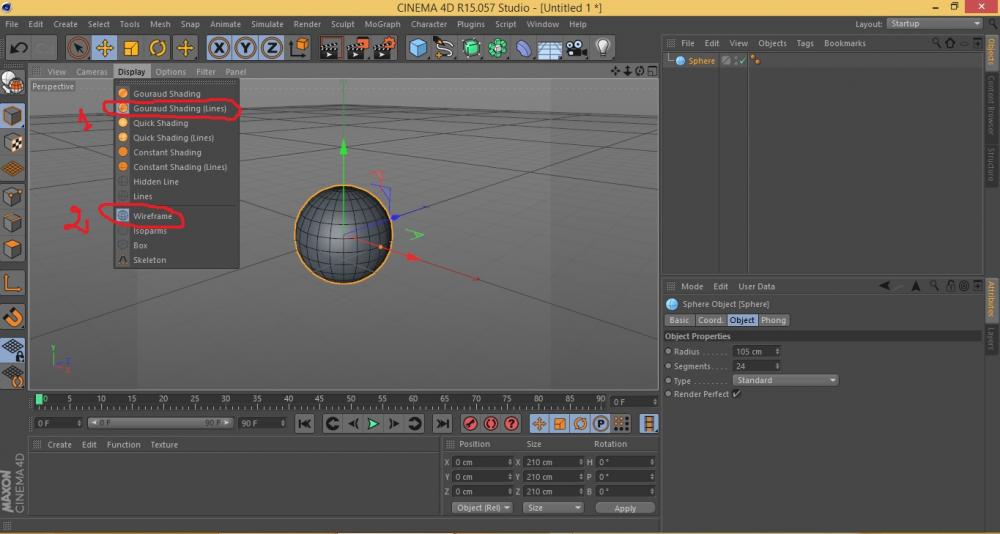Toggle the X-axis lock
The width and height of the screenshot is (1000, 534).
coord(219,48)
